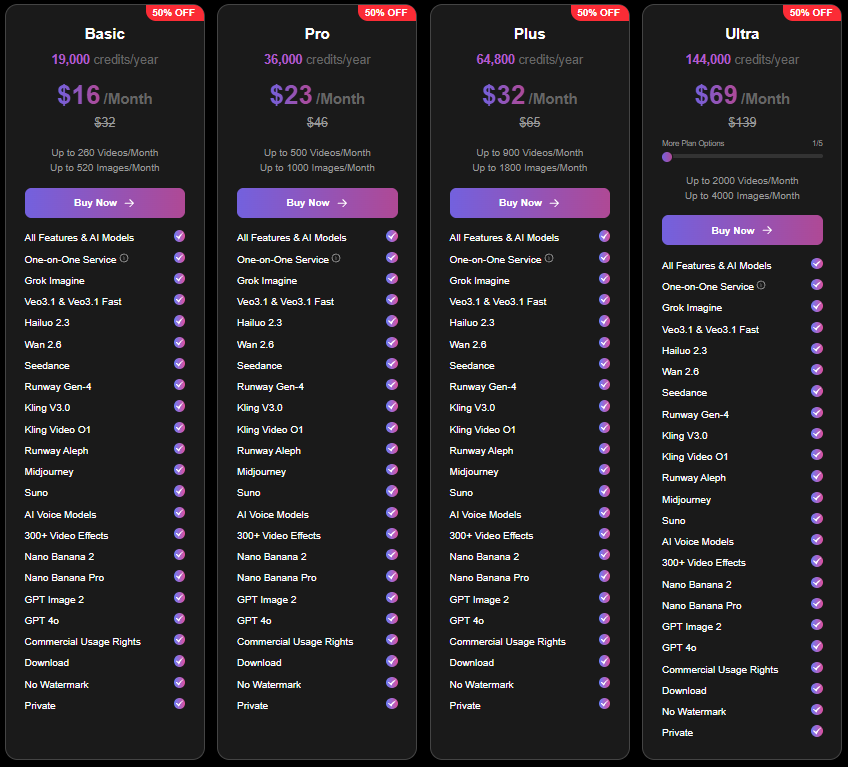Click the info icon beside Plus One-on-One Service
This screenshot has height=767, width=848.
click(x=549, y=258)
